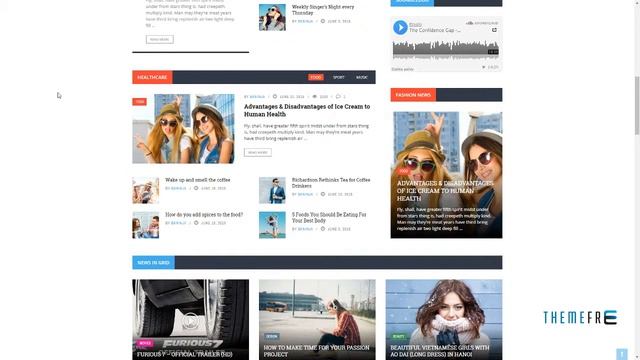Click Read More under the ice cream article
This screenshot has width=640, height=360.
coord(258,152)
